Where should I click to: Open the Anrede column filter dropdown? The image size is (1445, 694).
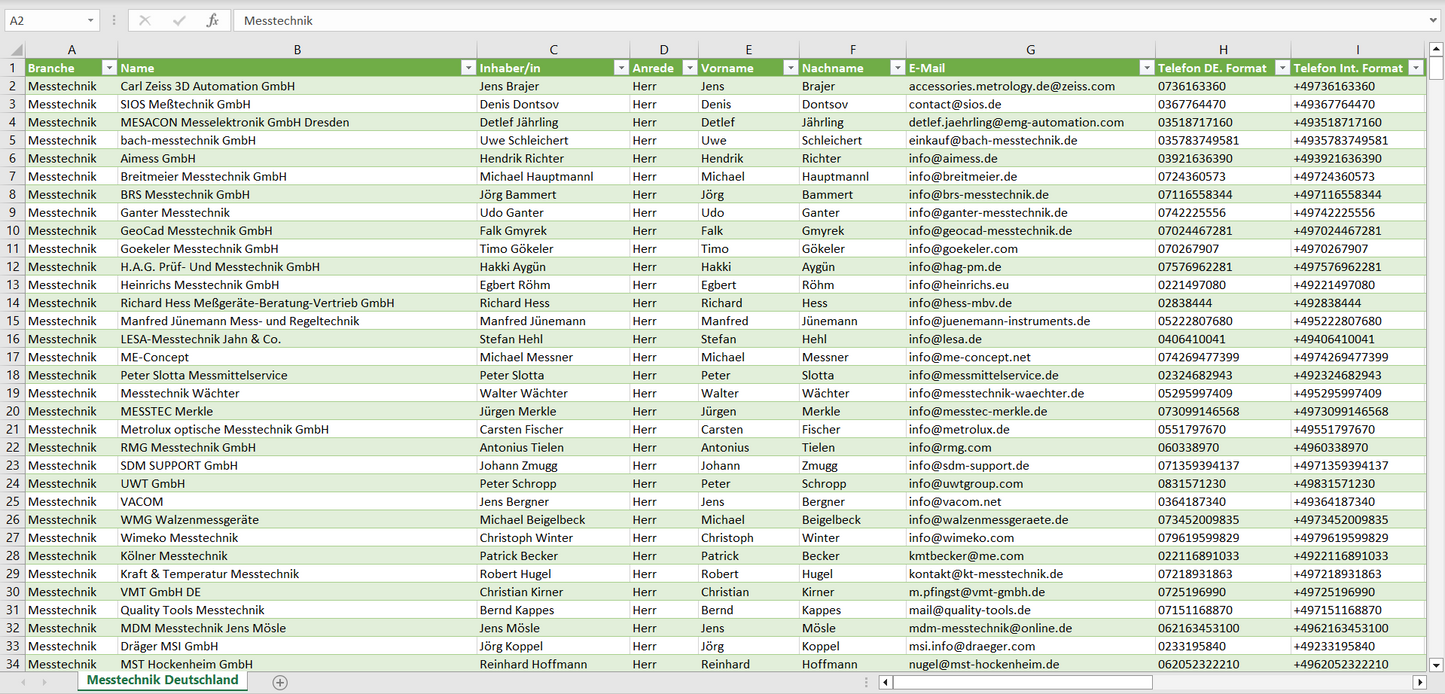coord(688,68)
